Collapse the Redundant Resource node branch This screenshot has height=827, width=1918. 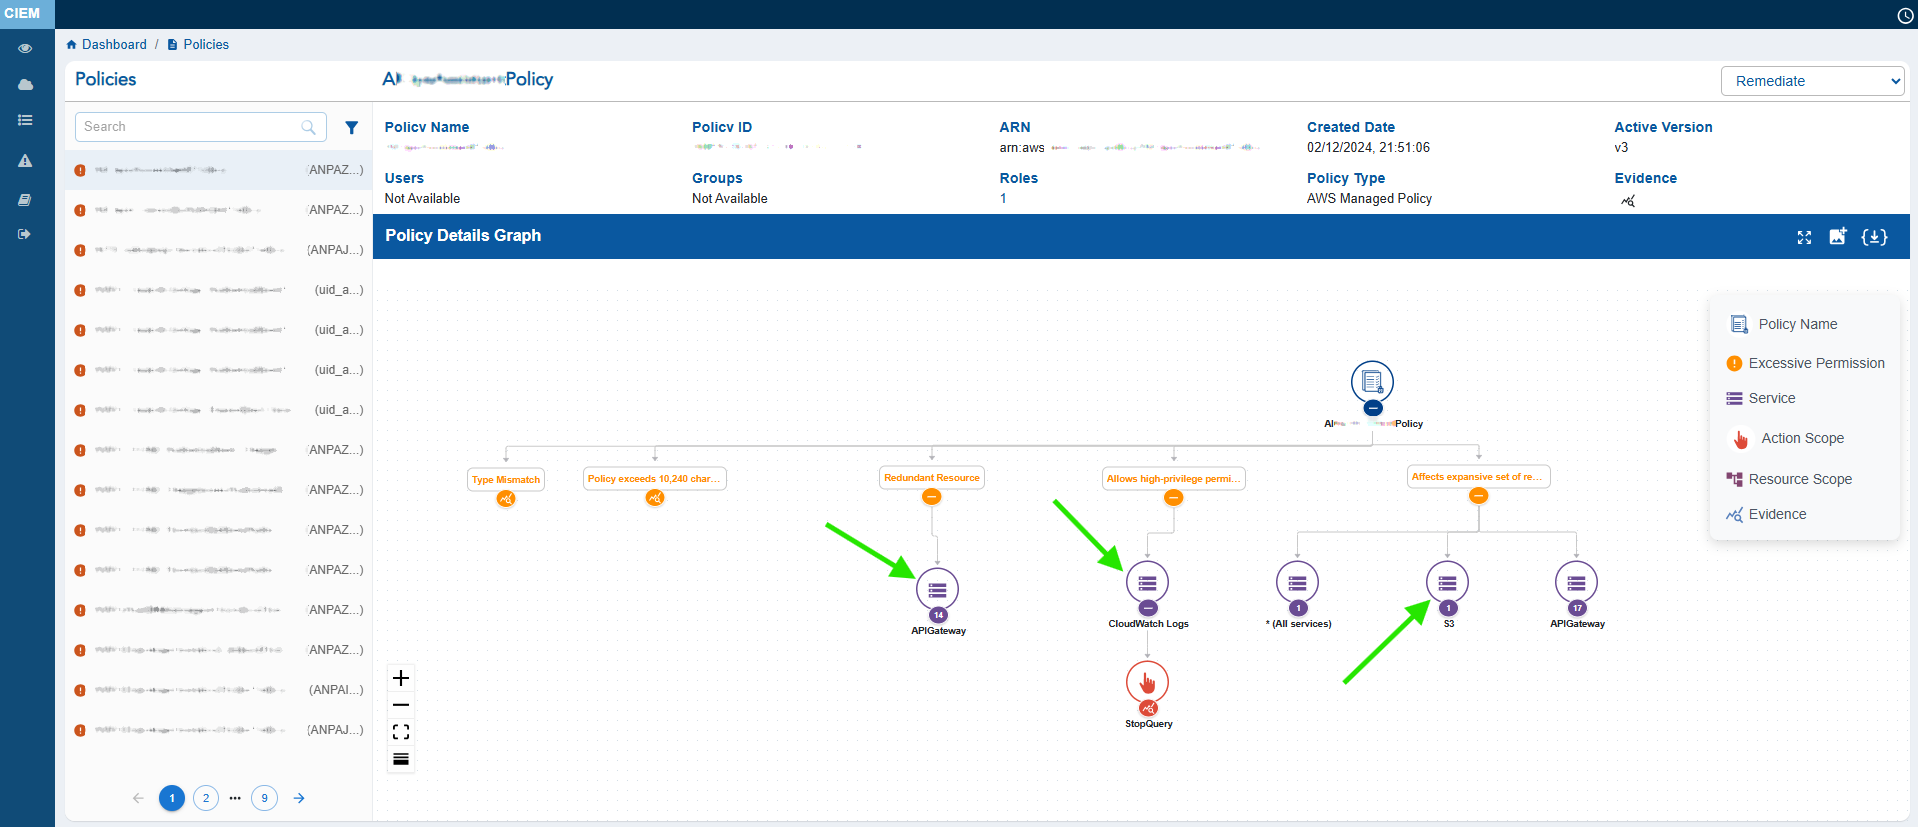(x=931, y=497)
